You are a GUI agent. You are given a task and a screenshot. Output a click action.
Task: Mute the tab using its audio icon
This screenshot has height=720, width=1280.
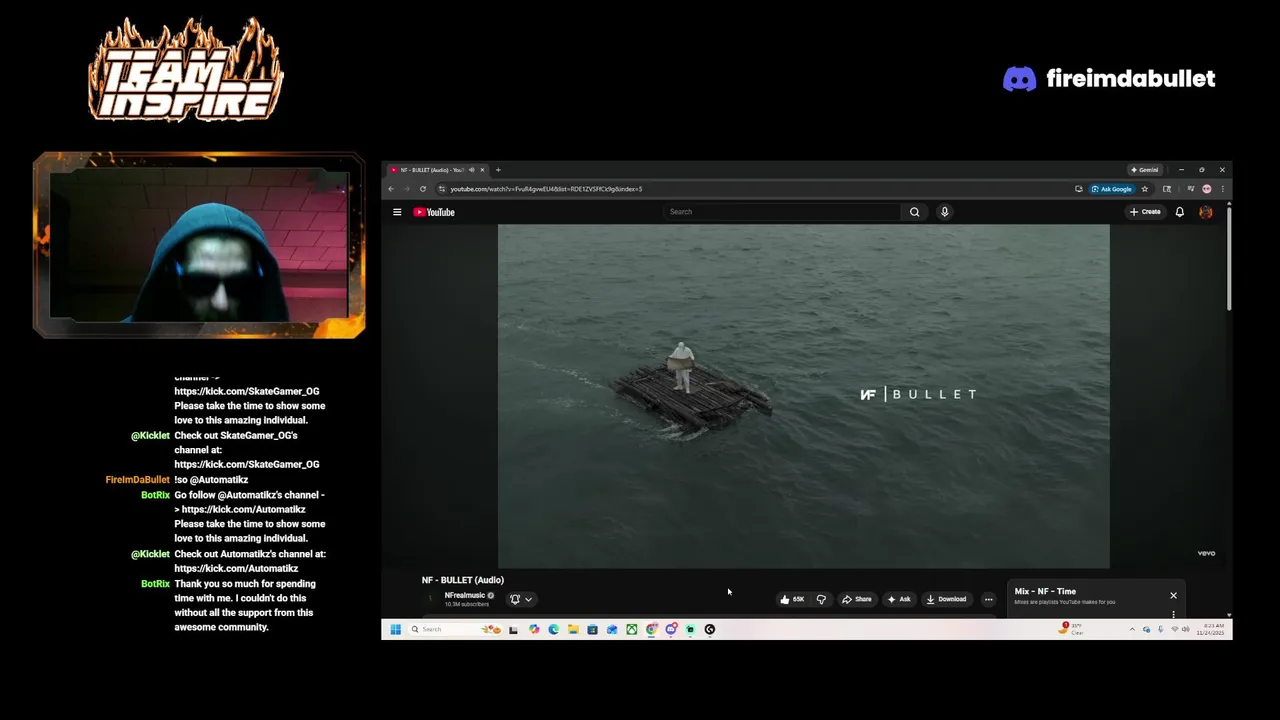coord(471,170)
